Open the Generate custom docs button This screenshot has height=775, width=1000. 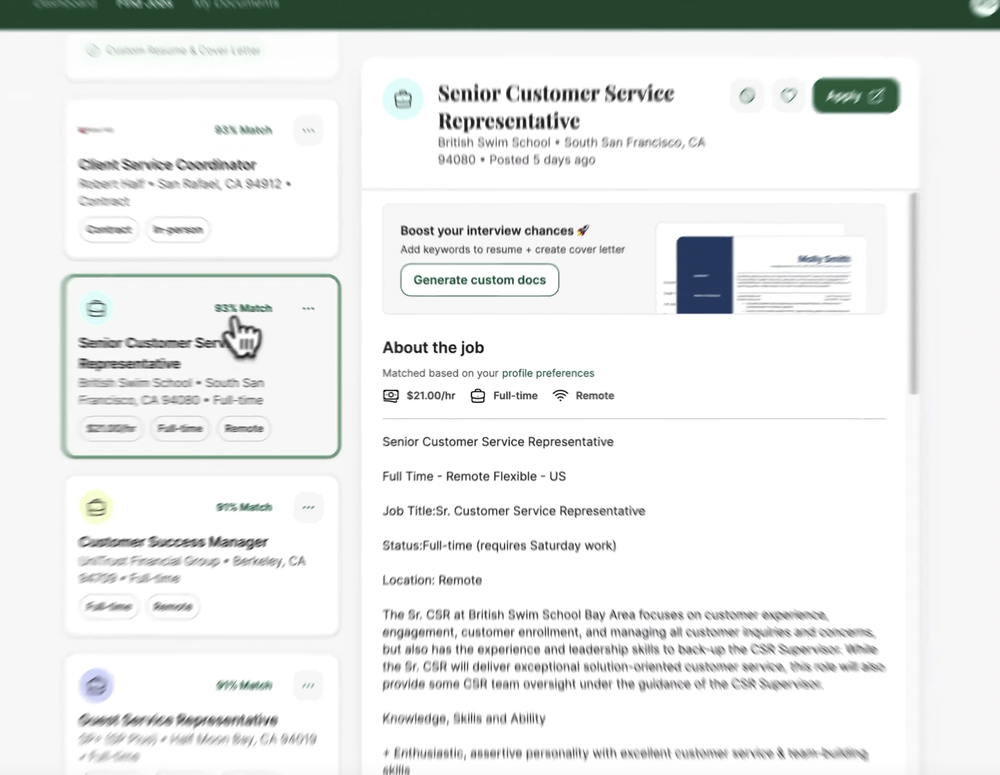479,280
